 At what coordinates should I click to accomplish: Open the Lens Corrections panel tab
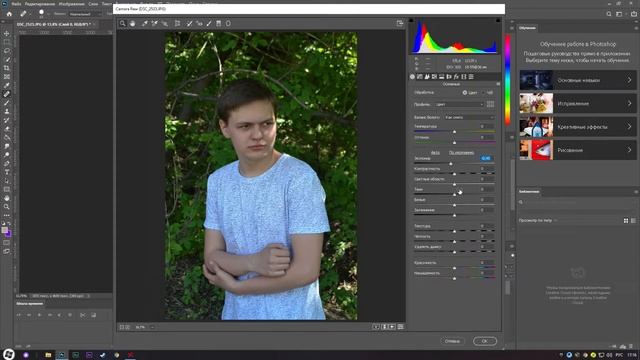(x=449, y=77)
